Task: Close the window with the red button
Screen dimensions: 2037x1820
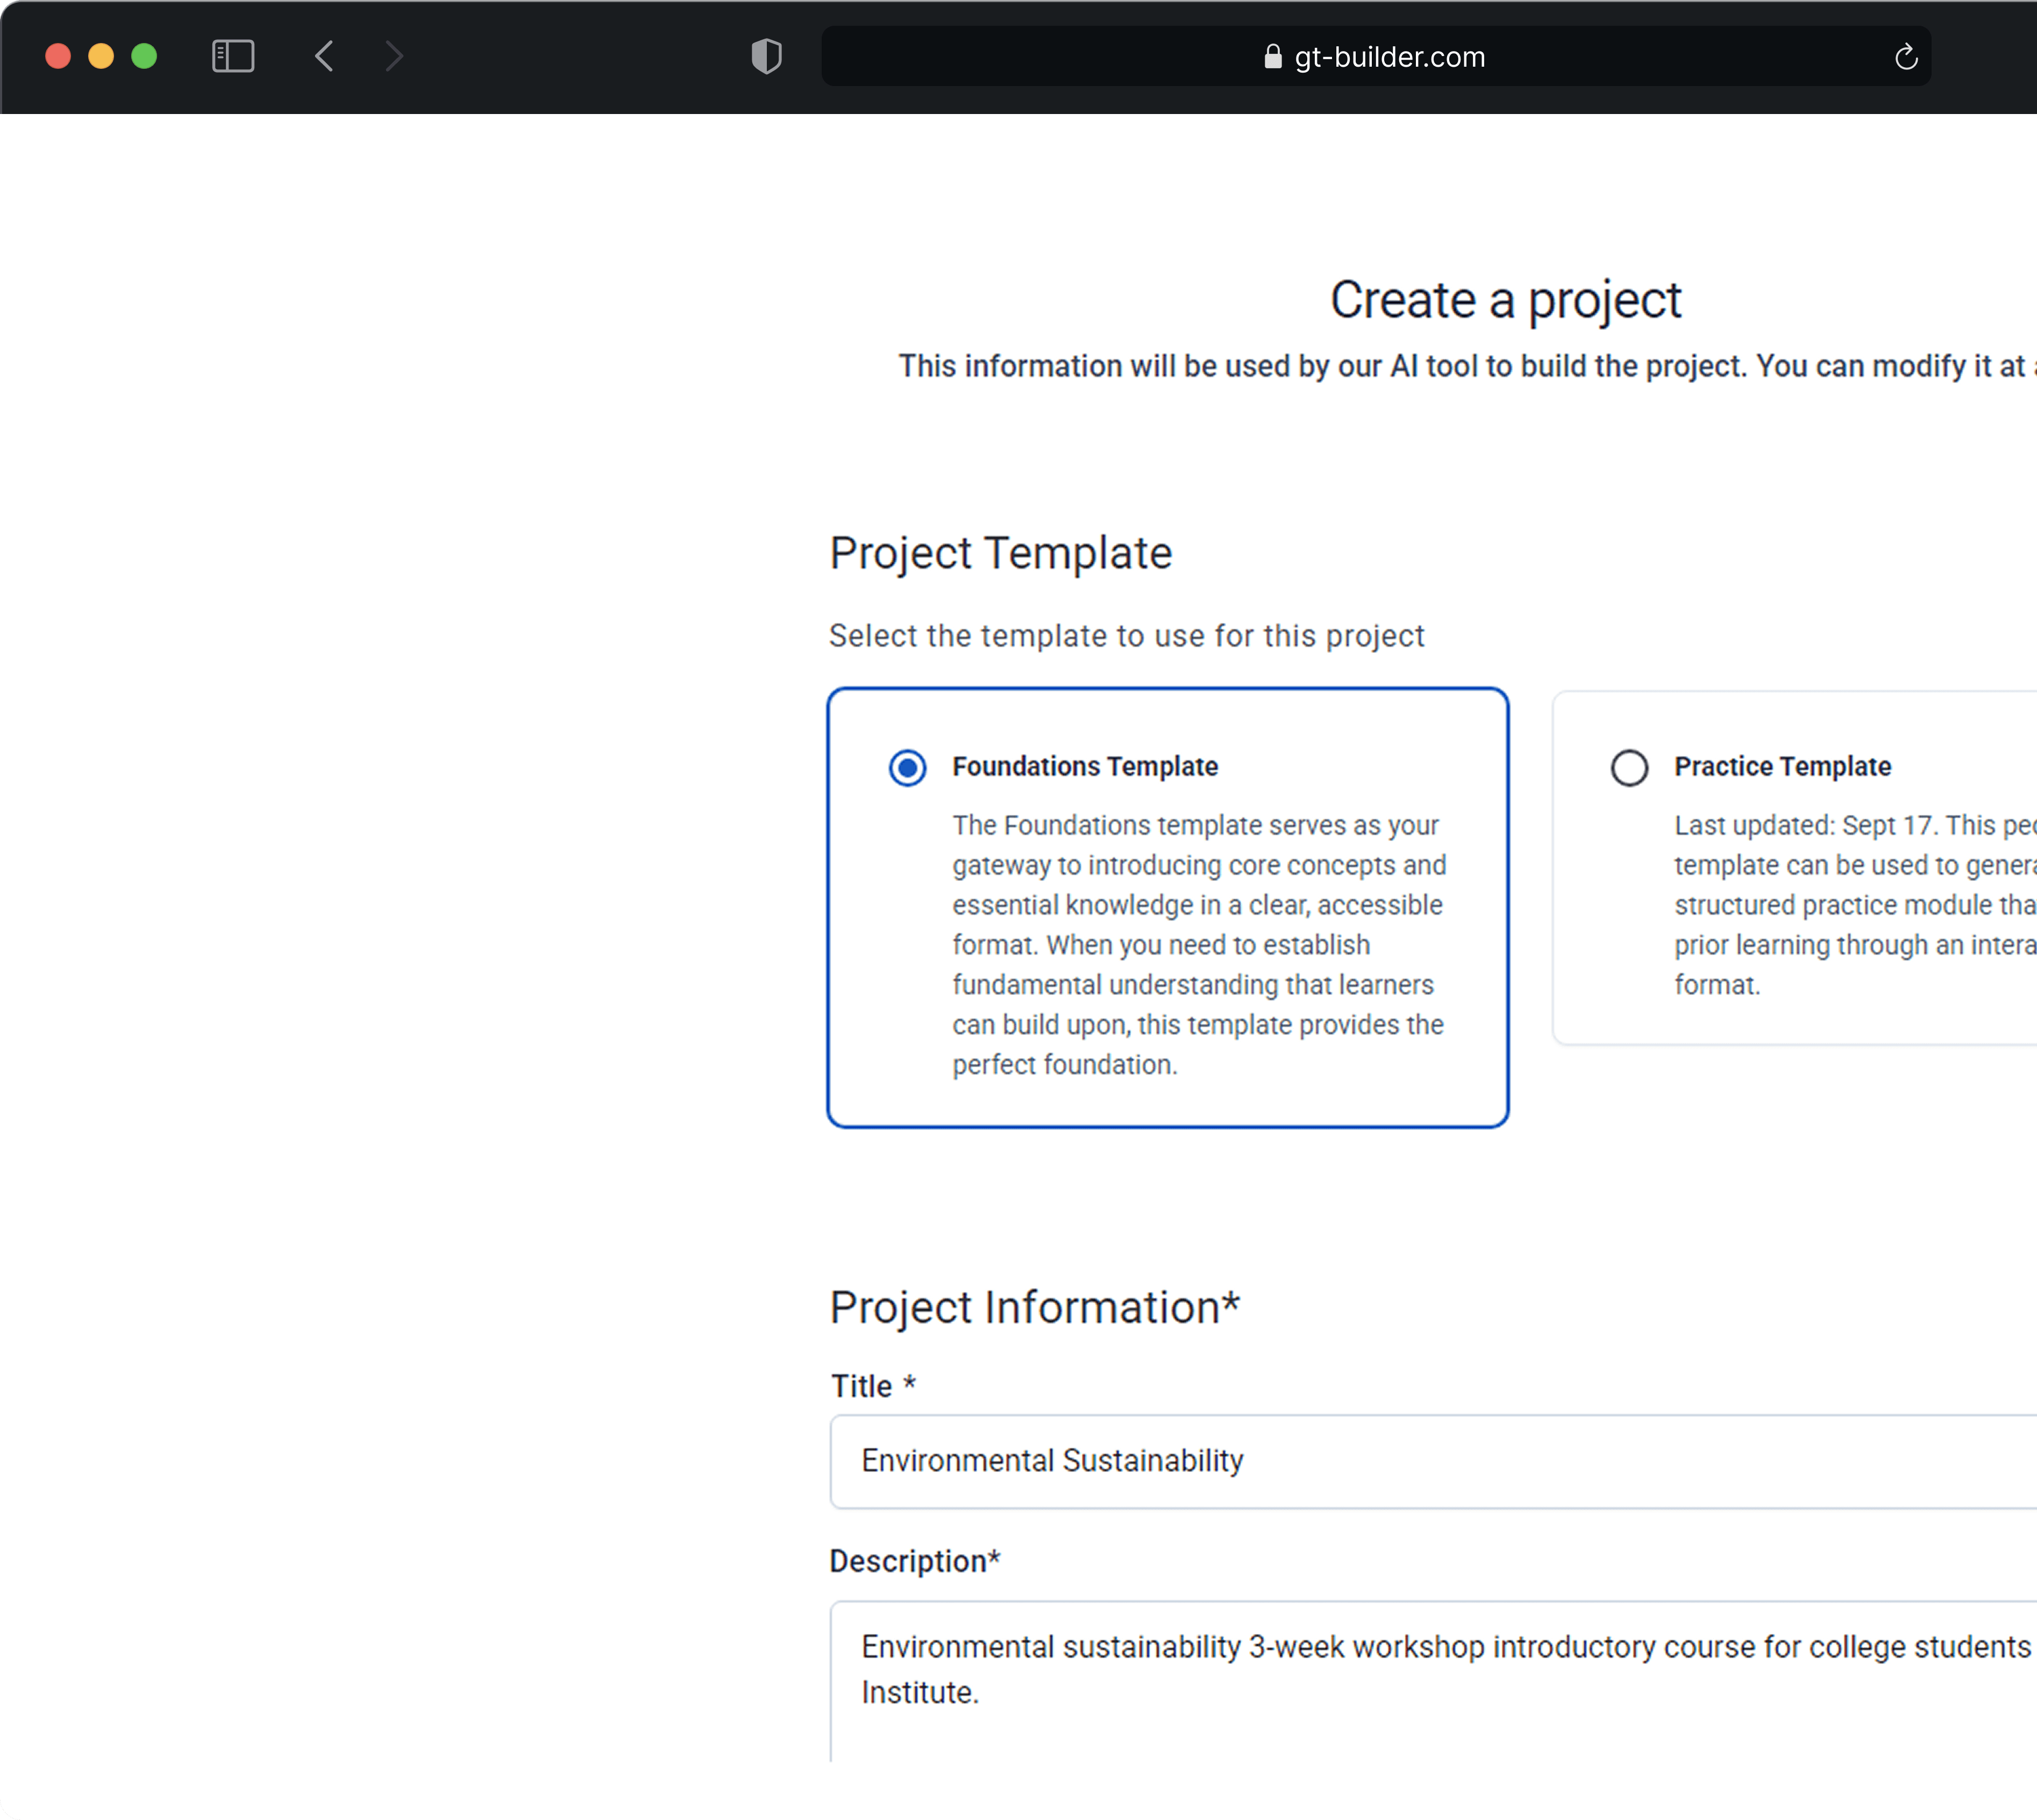Action: point(58,56)
